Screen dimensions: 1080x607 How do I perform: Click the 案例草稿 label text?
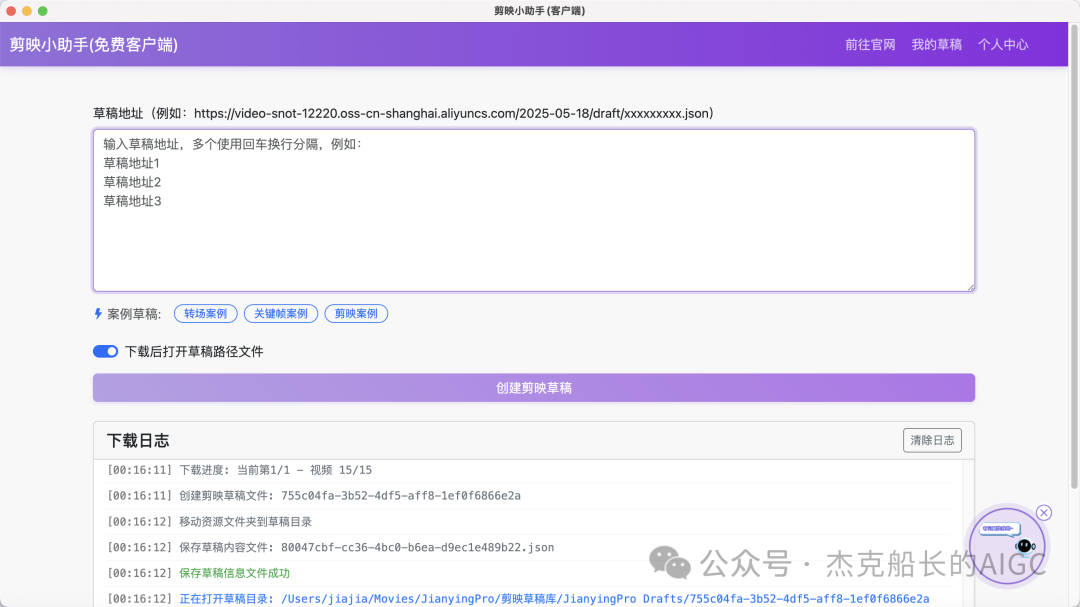[134, 314]
